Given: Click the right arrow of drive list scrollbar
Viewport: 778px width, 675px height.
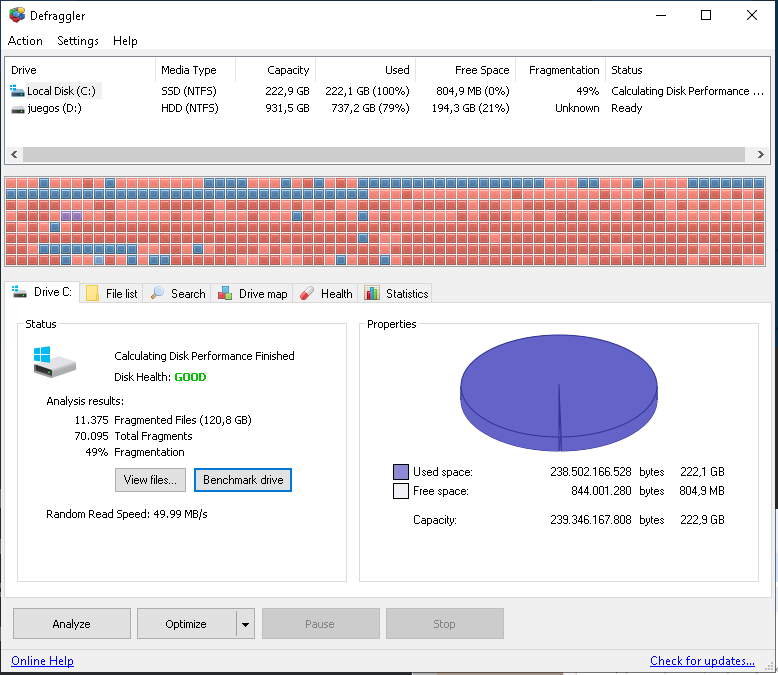Looking at the screenshot, I should pyautogui.click(x=761, y=154).
